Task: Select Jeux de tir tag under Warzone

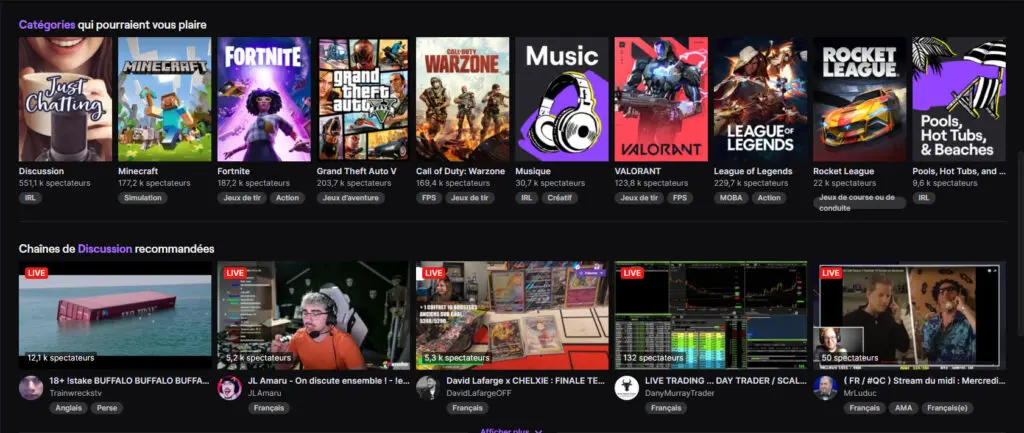Action: [x=470, y=198]
